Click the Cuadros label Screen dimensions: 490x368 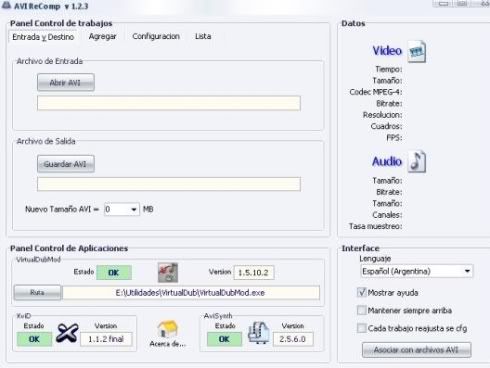[x=386, y=126]
